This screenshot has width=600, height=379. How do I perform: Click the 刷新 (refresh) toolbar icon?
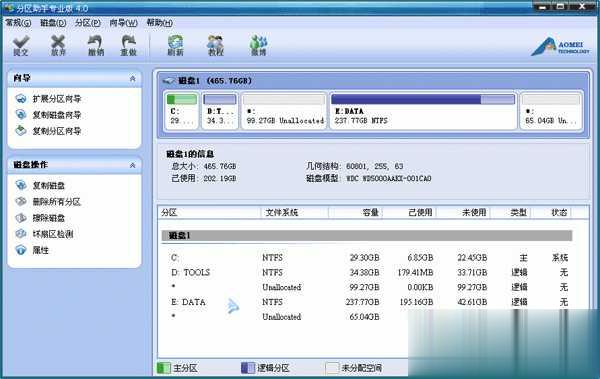pos(176,46)
